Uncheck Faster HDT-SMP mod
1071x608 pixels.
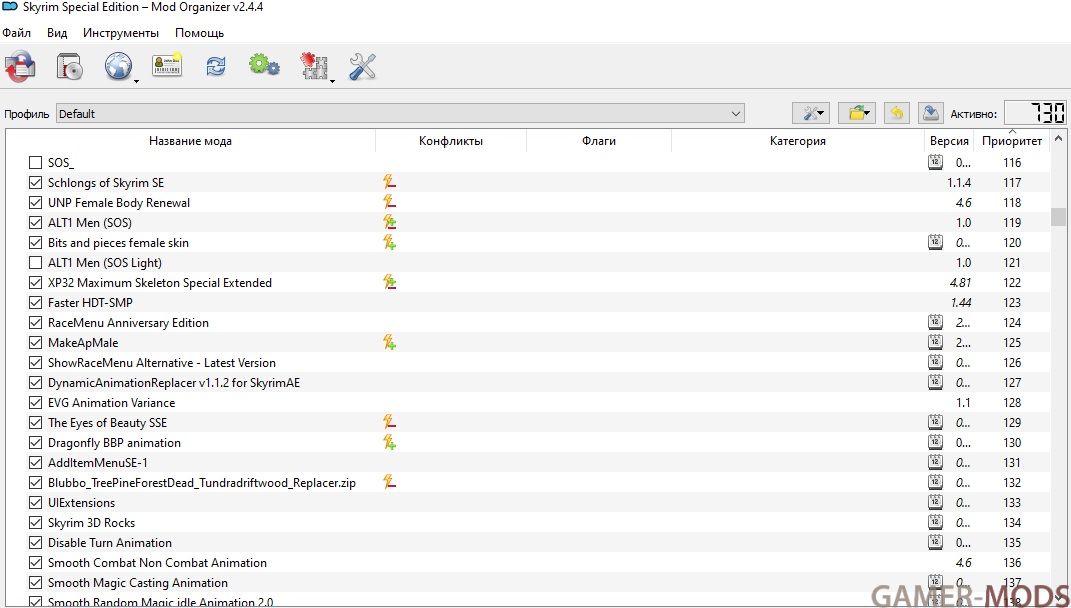coord(36,303)
